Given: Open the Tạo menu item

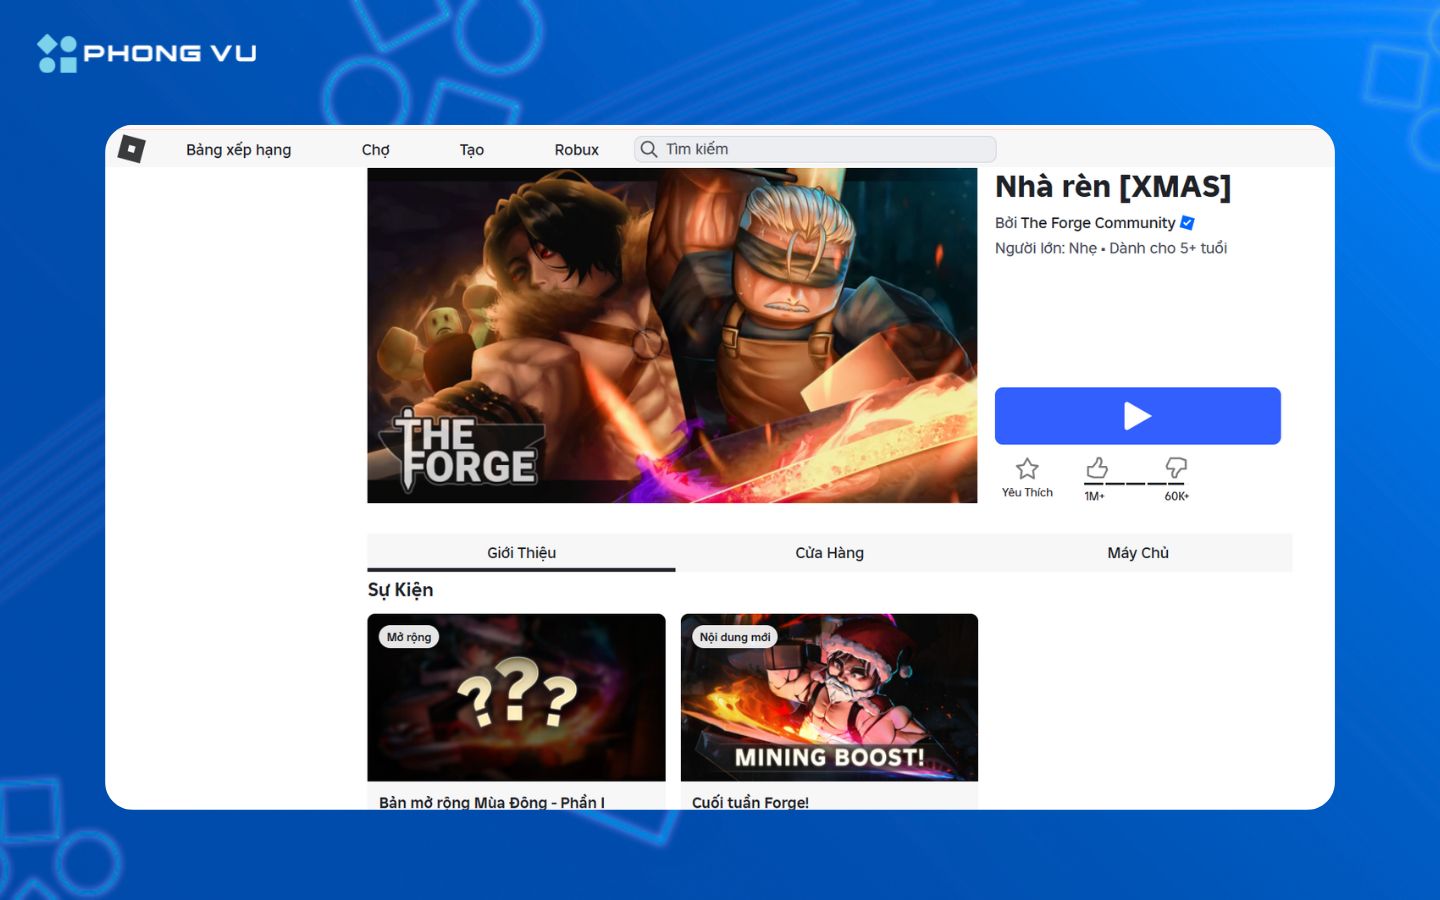Looking at the screenshot, I should click(472, 150).
